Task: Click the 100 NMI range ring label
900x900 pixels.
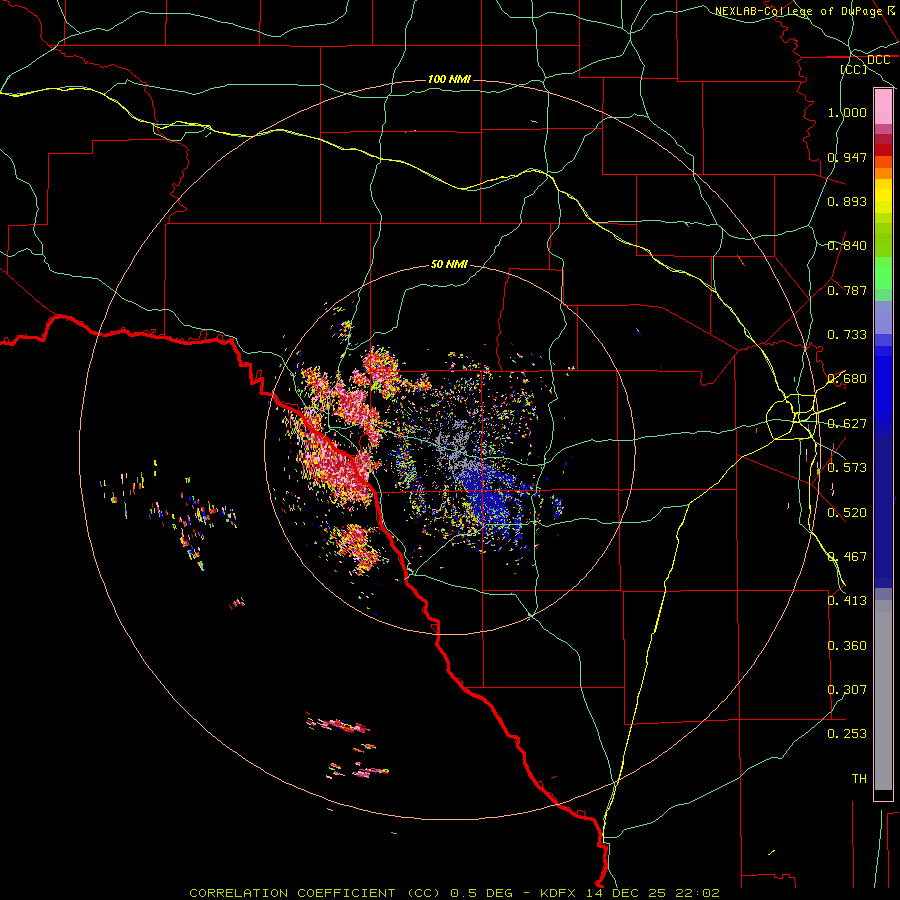Action: pyautogui.click(x=449, y=79)
